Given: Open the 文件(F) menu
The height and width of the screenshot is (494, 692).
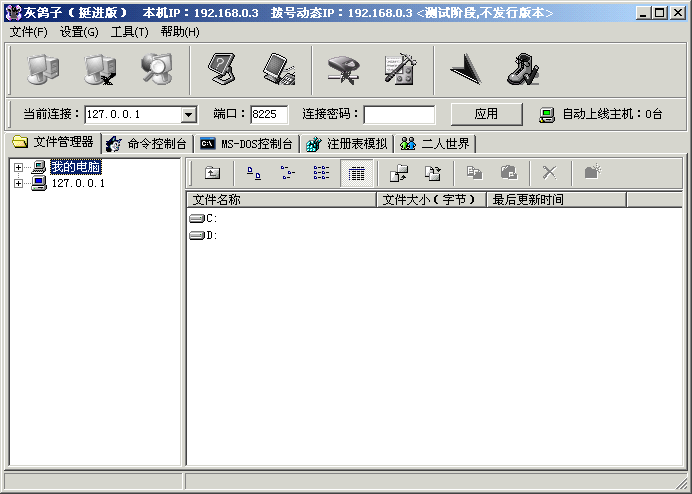Looking at the screenshot, I should 29,32.
